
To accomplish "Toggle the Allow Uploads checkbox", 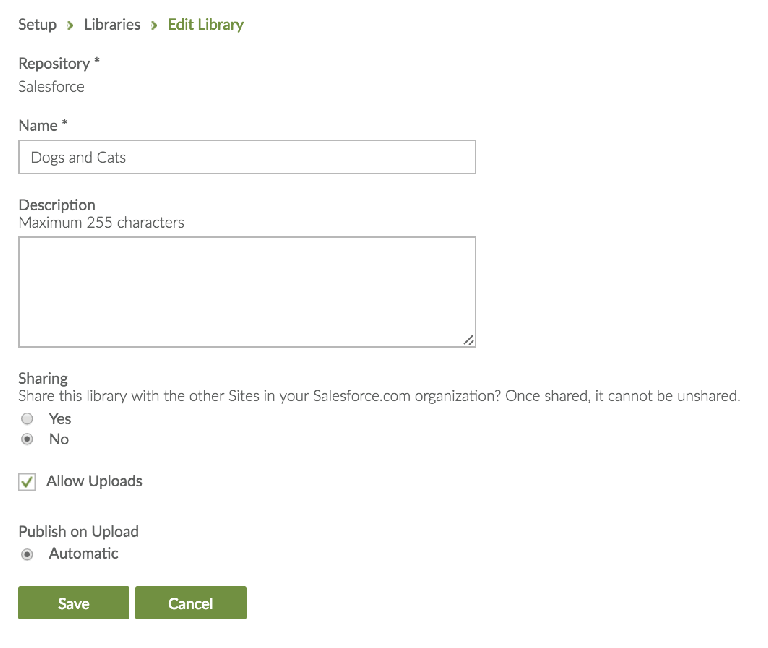I will (27, 482).
